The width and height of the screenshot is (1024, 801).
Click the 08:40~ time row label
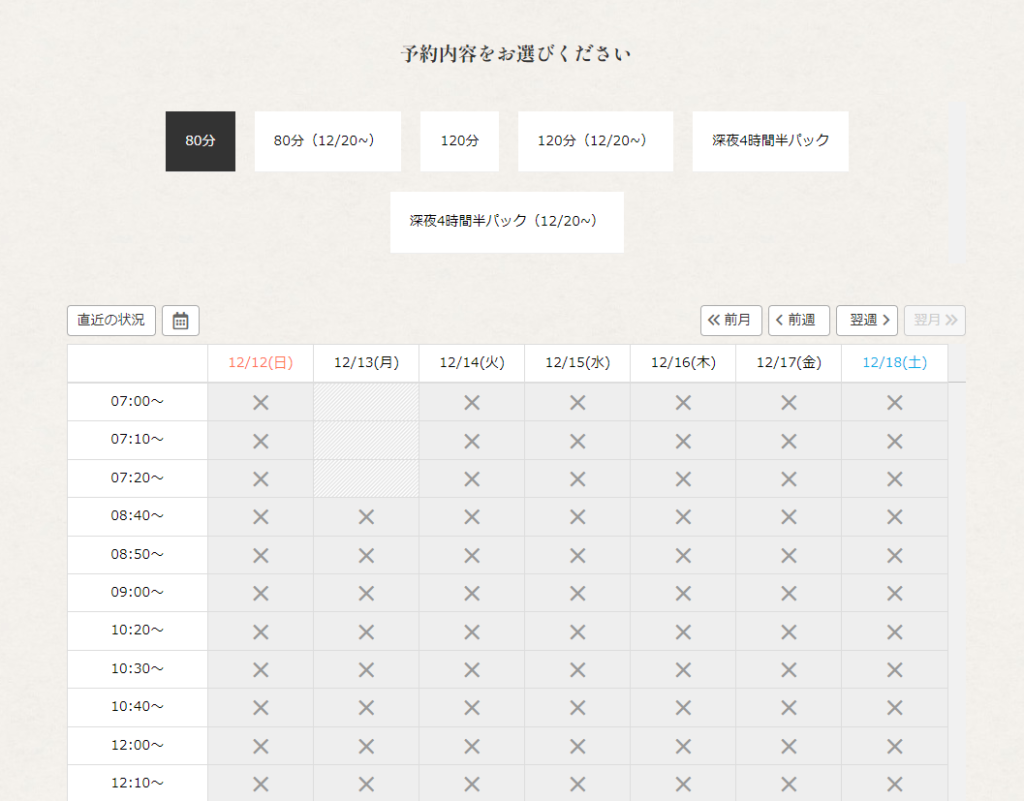137,516
